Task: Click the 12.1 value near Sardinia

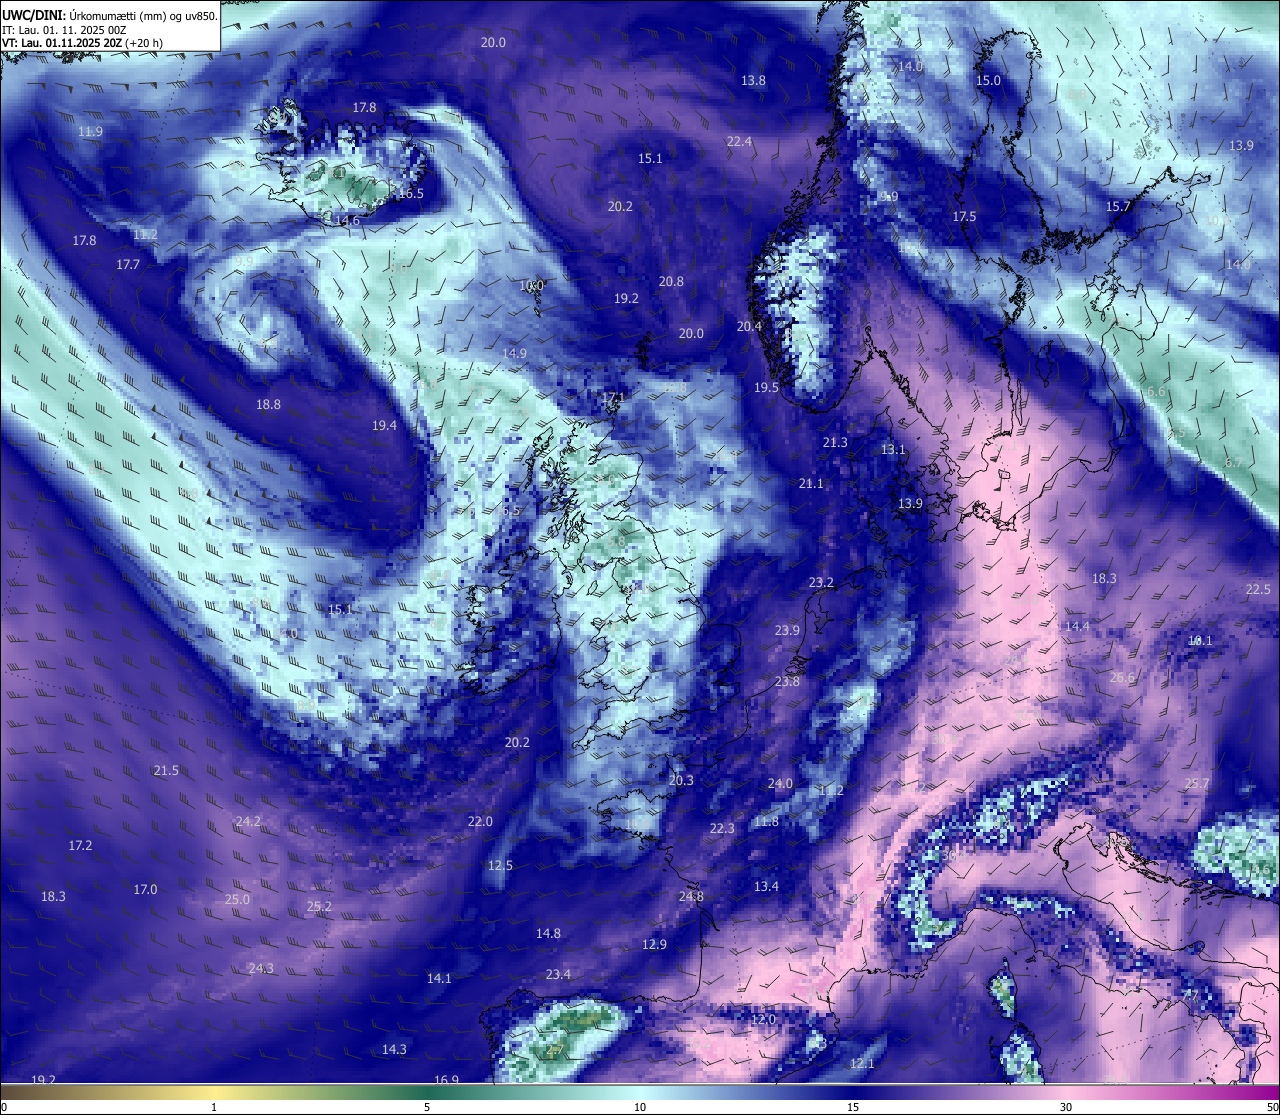Action: tap(862, 1063)
